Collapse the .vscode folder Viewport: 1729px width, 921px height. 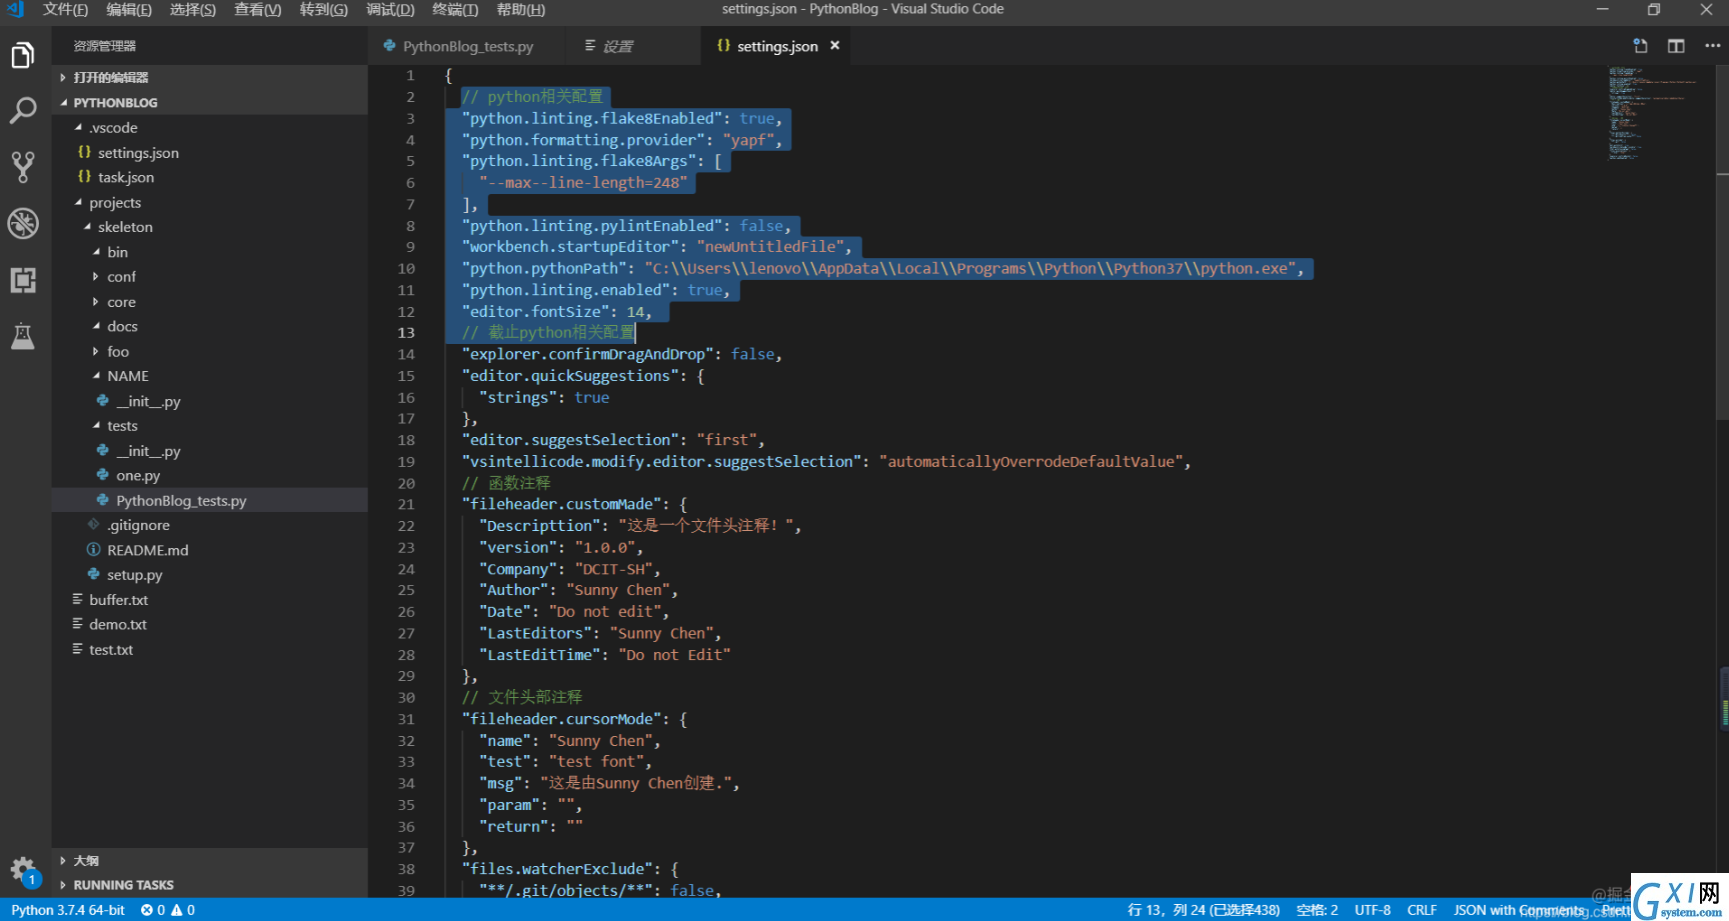point(113,128)
